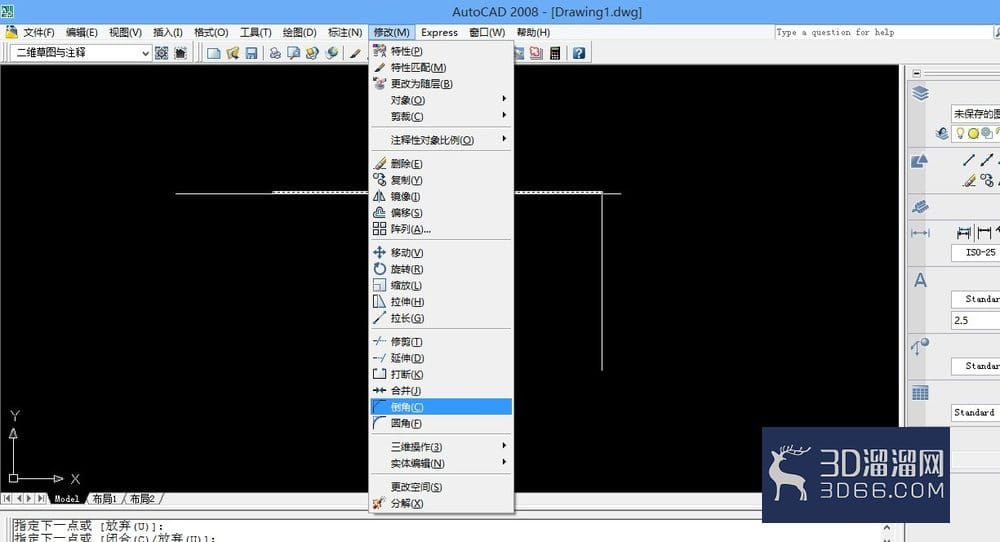Click the Text panel A icon

[x=920, y=280]
